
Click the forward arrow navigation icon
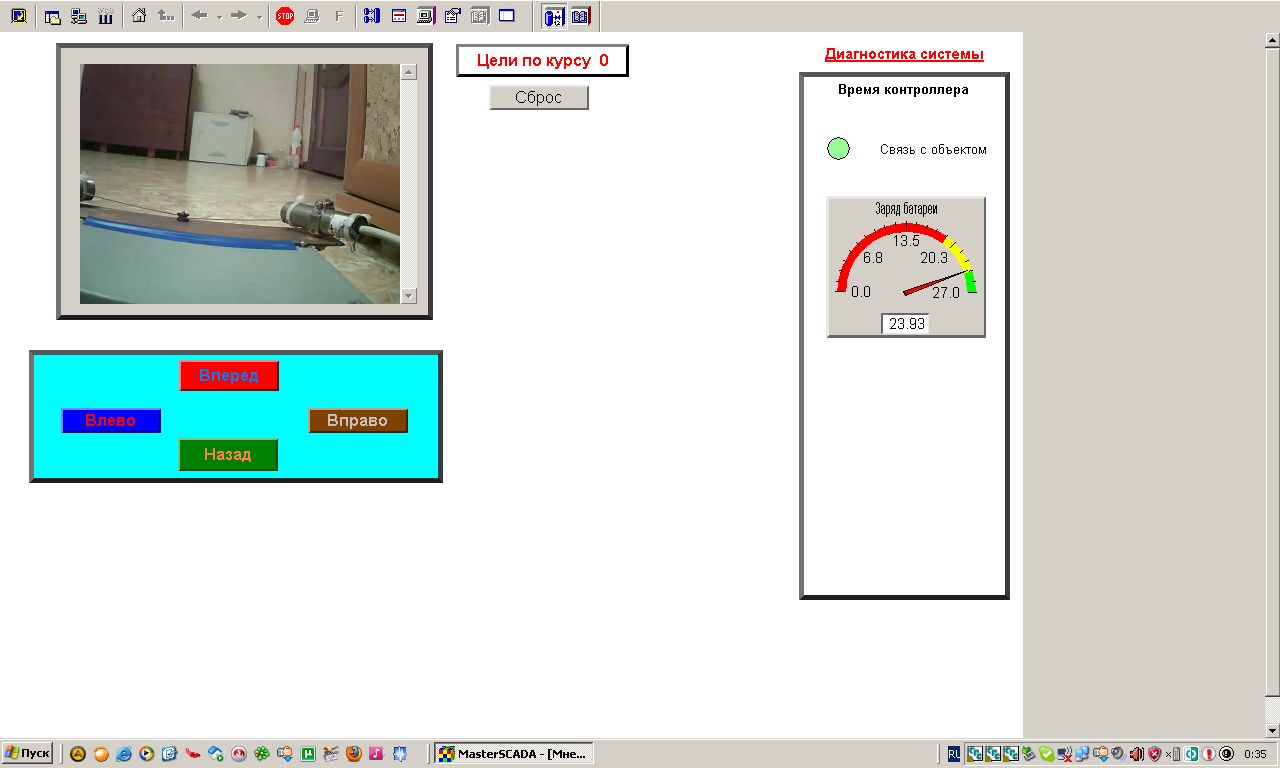(x=239, y=16)
